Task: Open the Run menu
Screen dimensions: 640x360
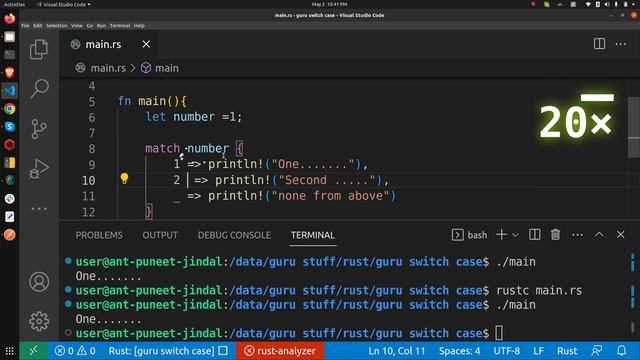Action: pos(101,26)
